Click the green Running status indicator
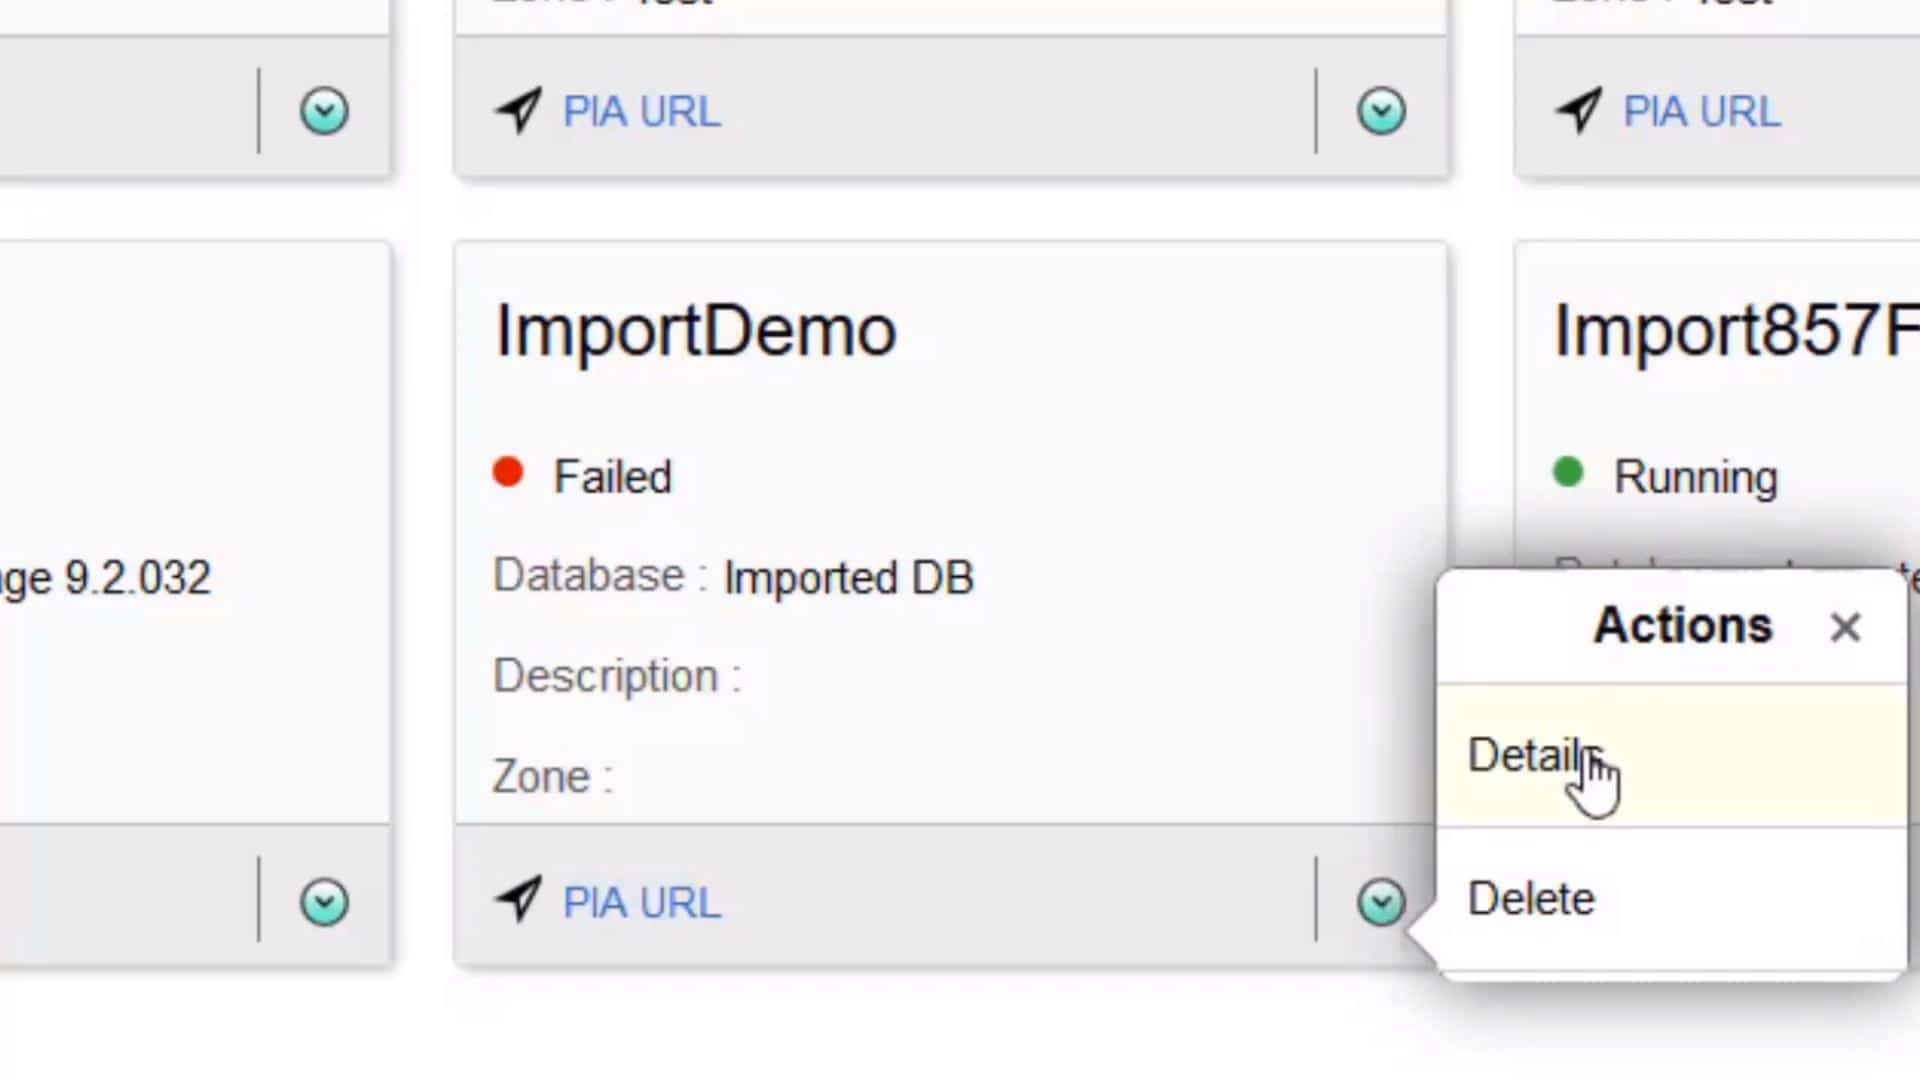The width and height of the screenshot is (1920, 1080). click(x=1568, y=472)
